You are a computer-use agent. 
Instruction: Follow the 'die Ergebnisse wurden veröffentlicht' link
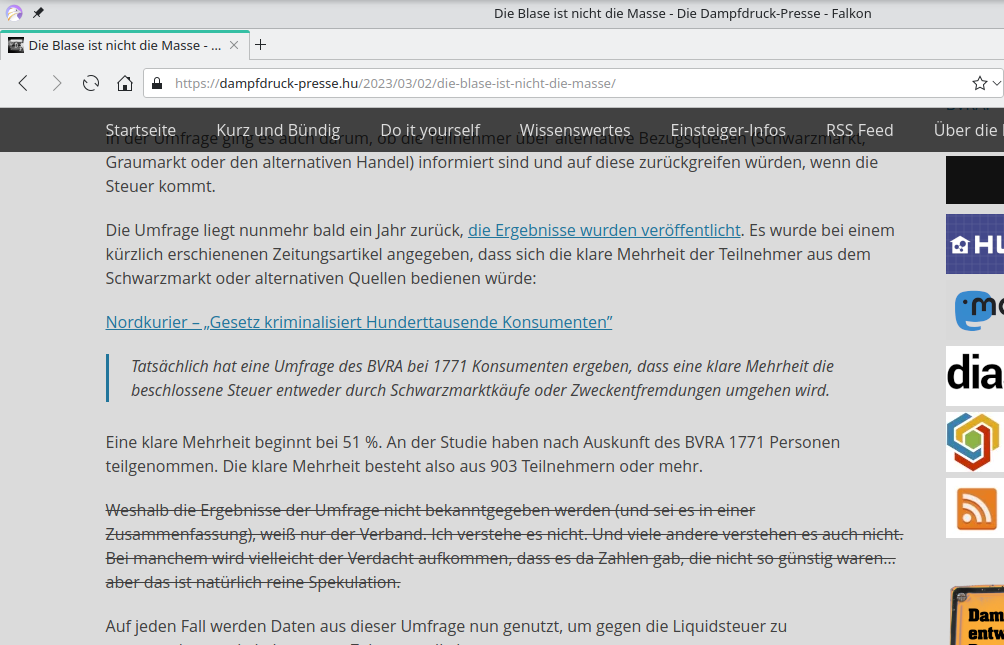pos(604,230)
